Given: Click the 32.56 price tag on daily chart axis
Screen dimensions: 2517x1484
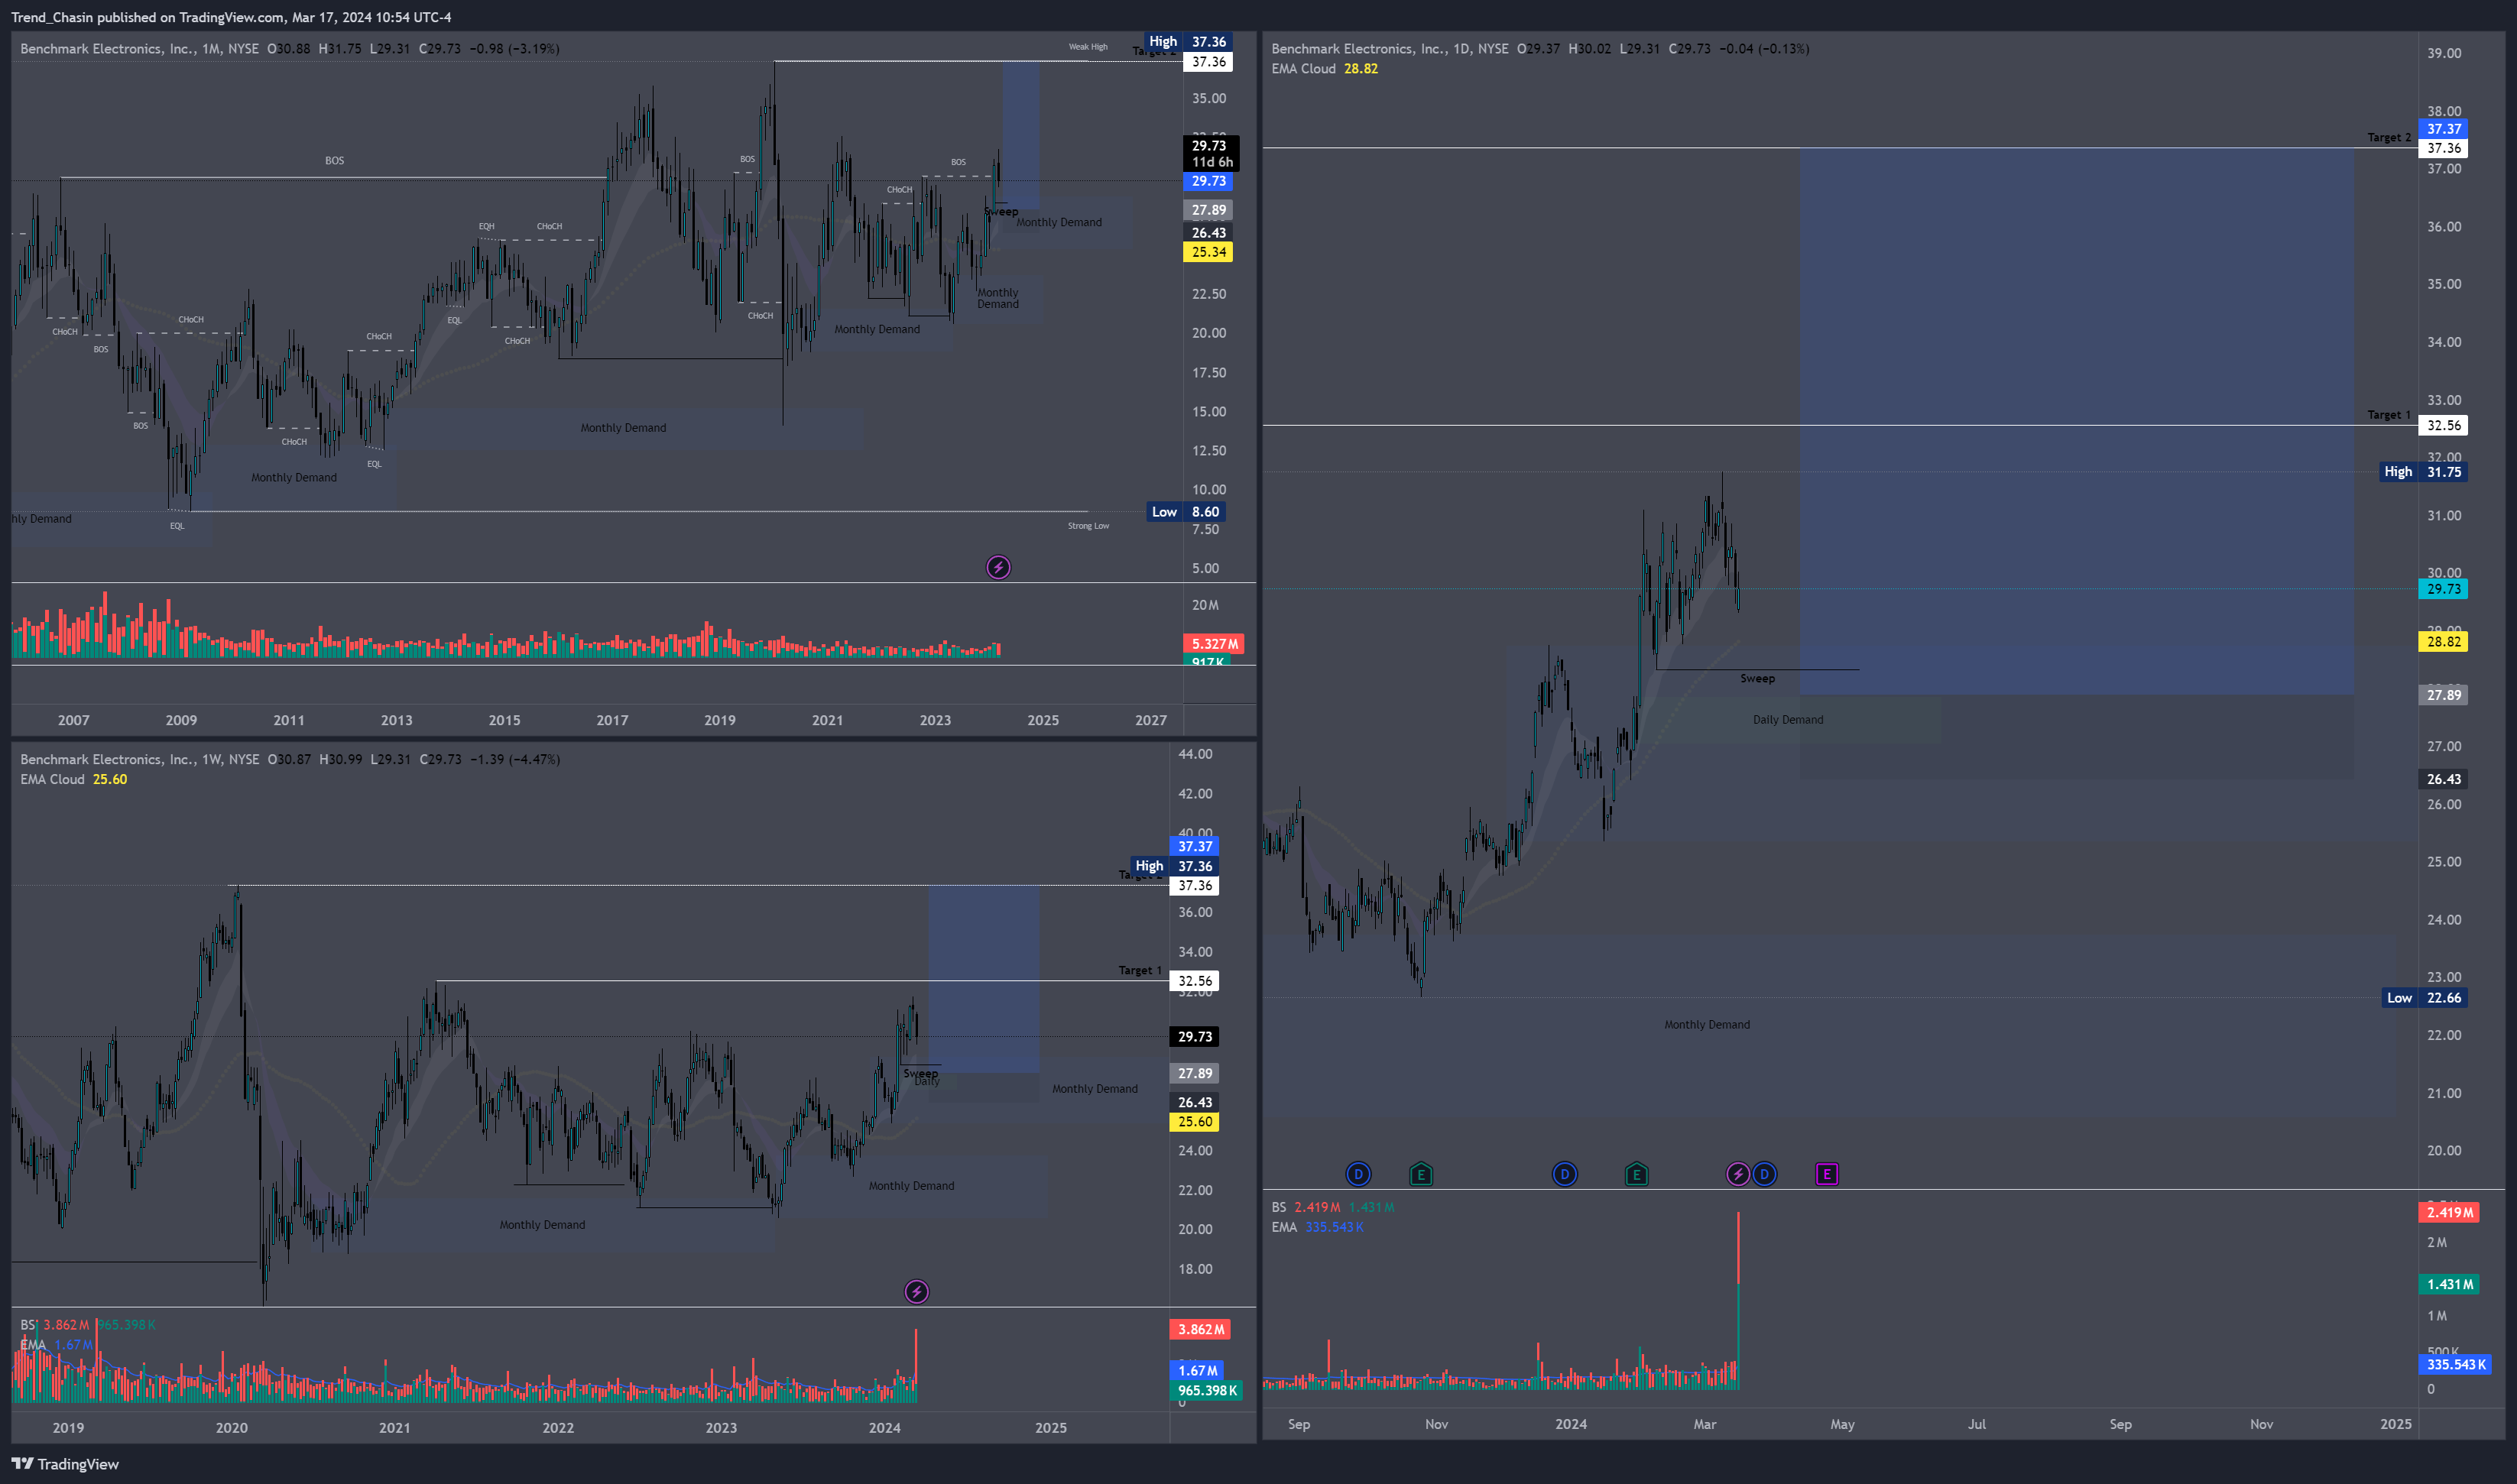Looking at the screenshot, I should point(2443,425).
